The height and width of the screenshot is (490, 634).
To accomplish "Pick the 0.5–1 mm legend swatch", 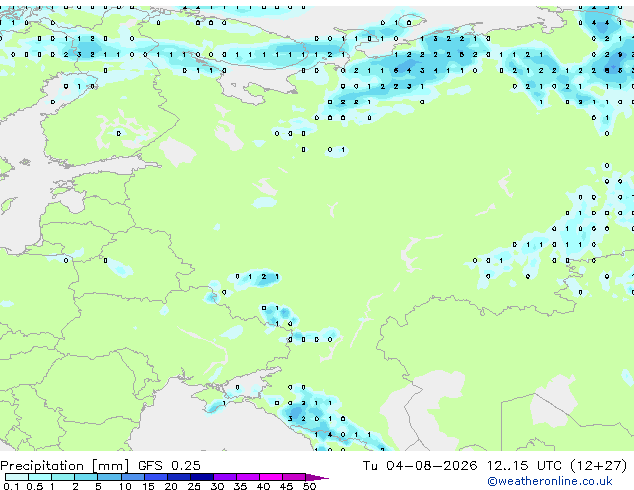I will pos(40,477).
